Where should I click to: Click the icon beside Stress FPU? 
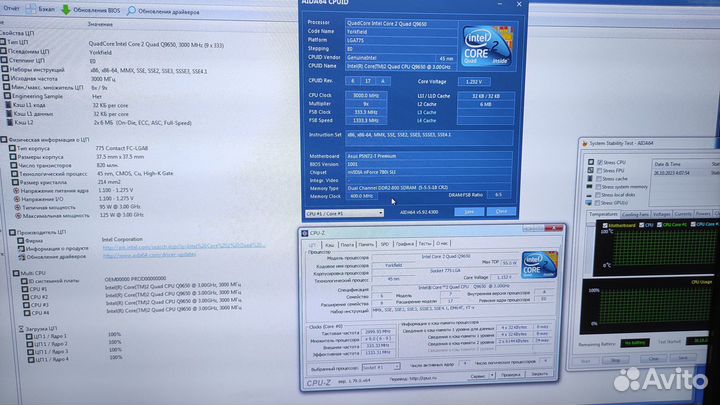coord(591,170)
